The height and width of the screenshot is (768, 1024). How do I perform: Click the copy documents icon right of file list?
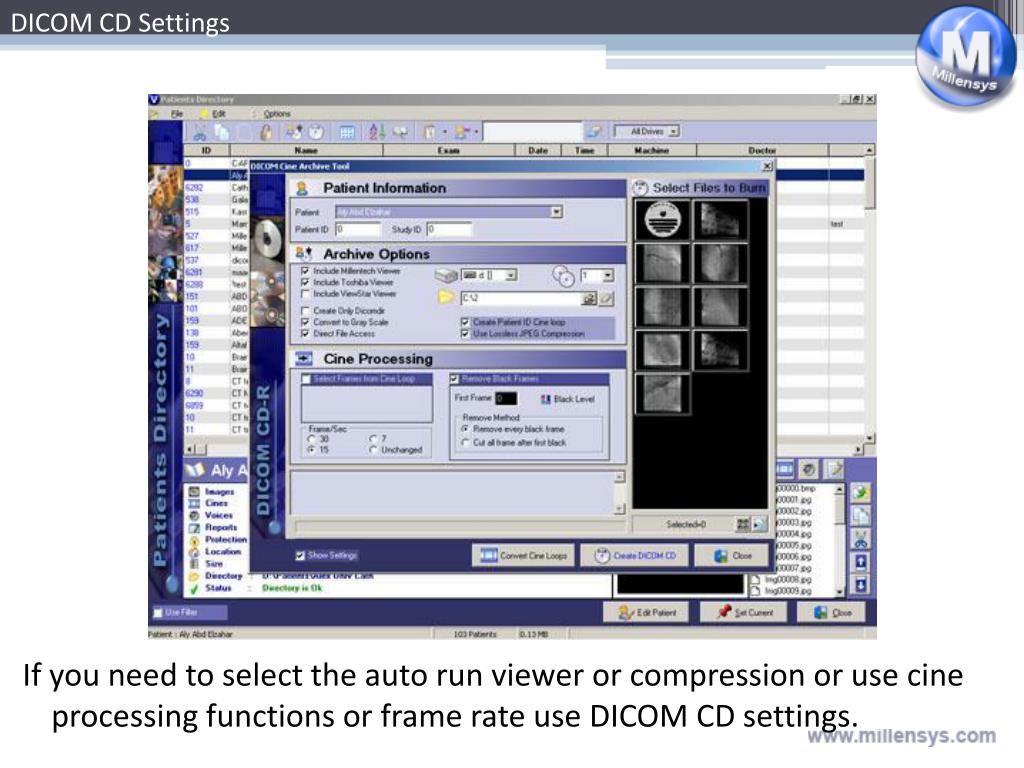(861, 516)
